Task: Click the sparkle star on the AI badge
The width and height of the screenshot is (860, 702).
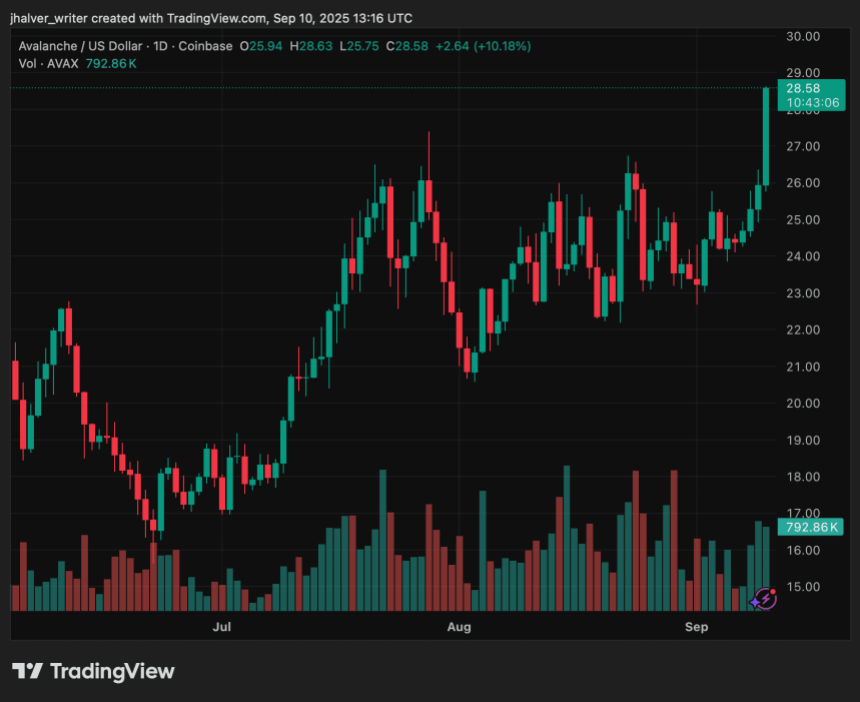Action: click(x=755, y=603)
